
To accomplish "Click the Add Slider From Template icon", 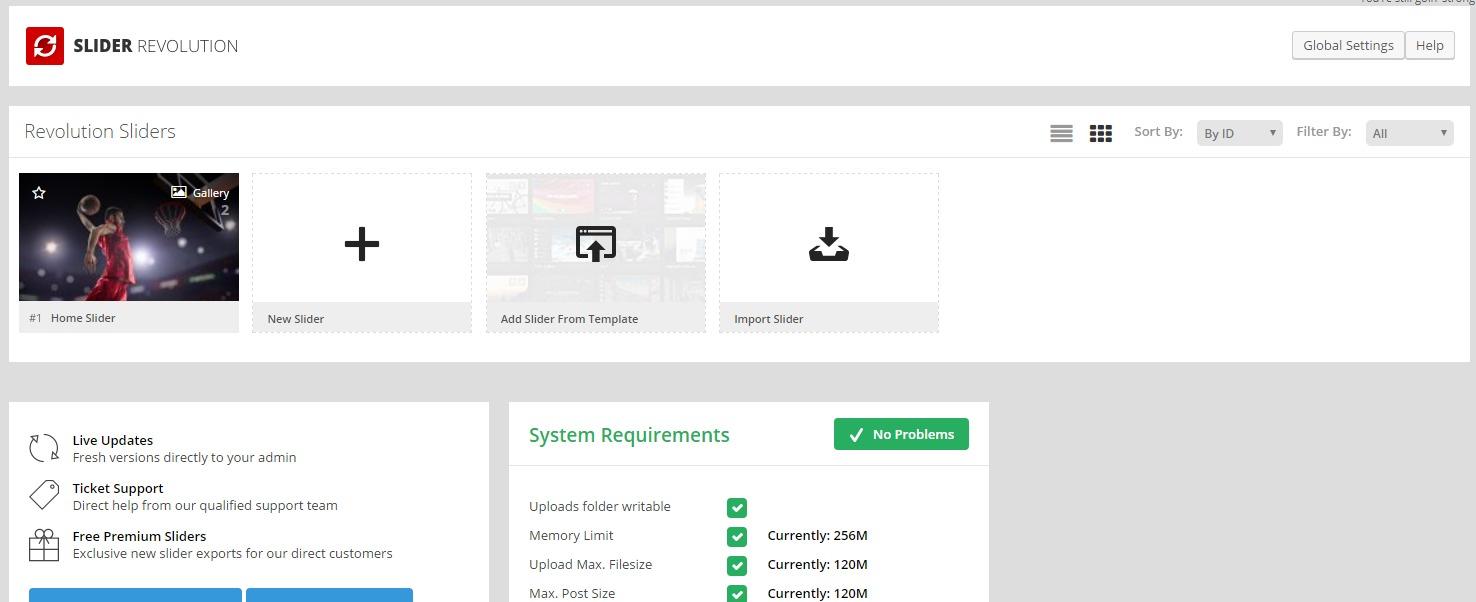I will (x=595, y=244).
